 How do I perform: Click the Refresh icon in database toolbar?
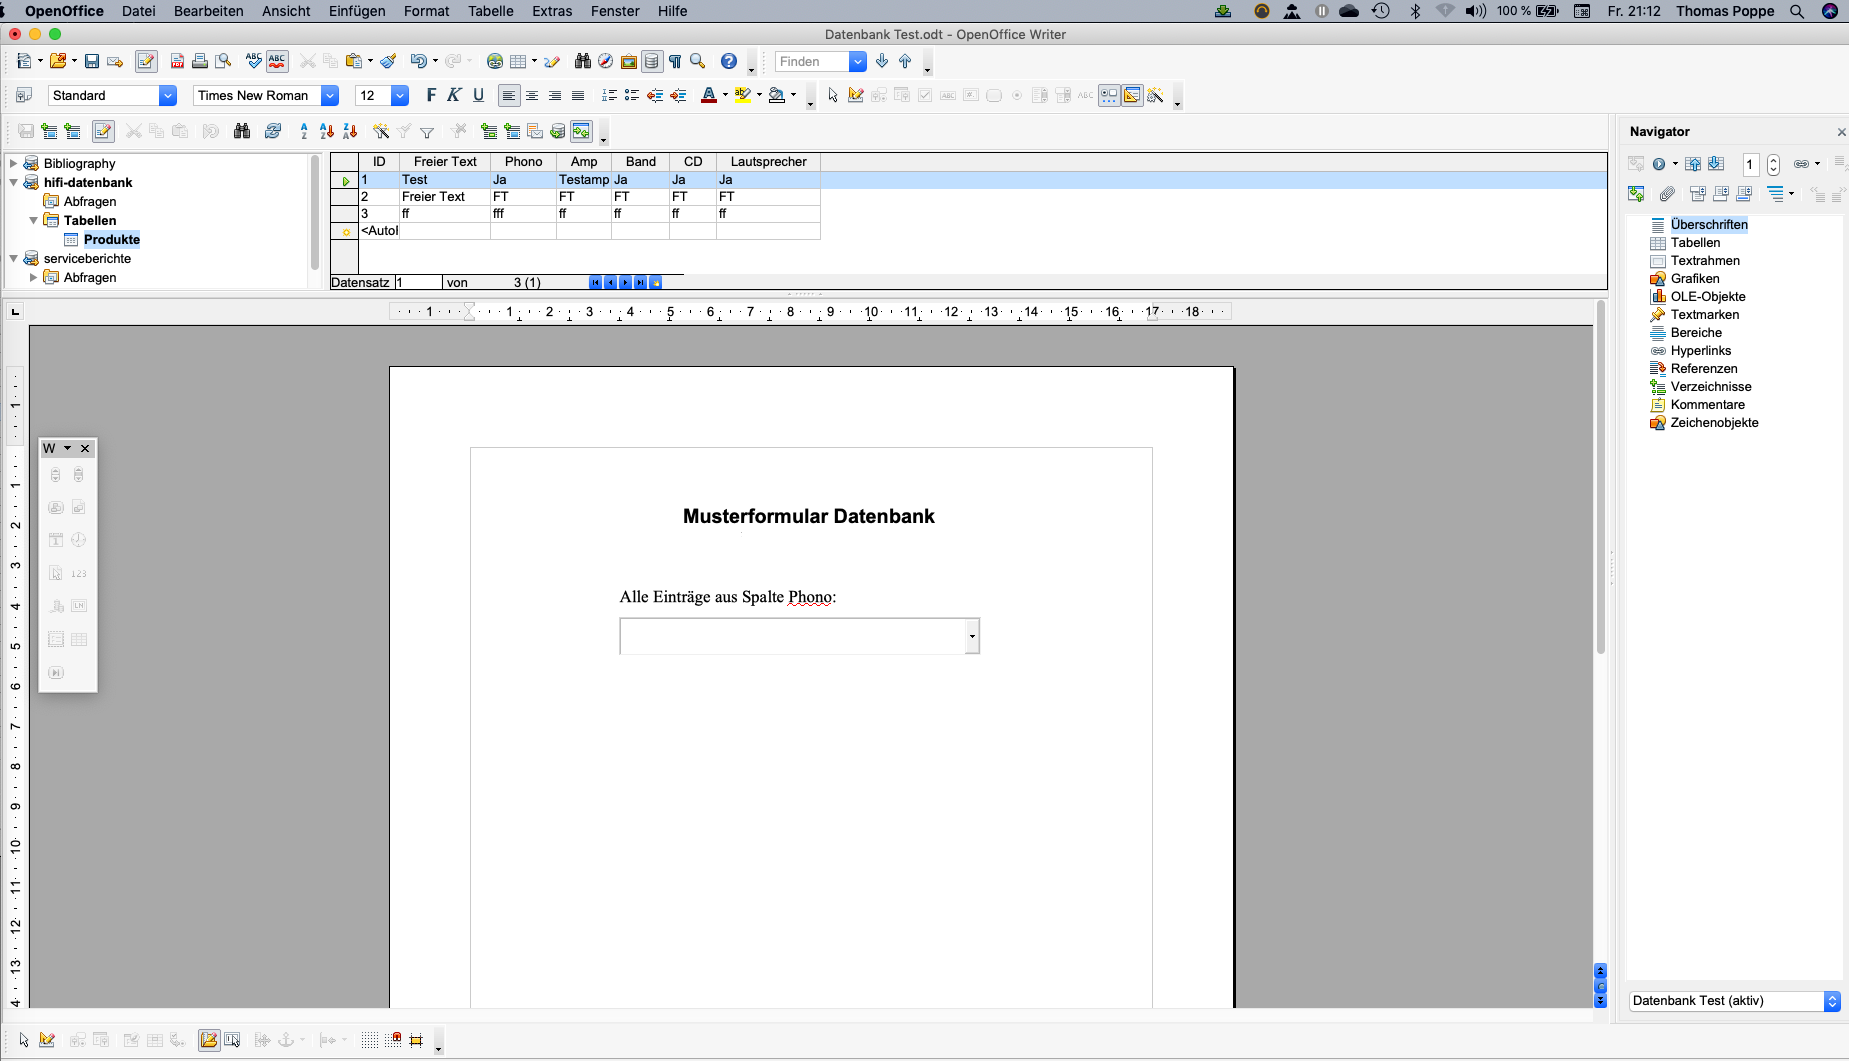[x=272, y=131]
